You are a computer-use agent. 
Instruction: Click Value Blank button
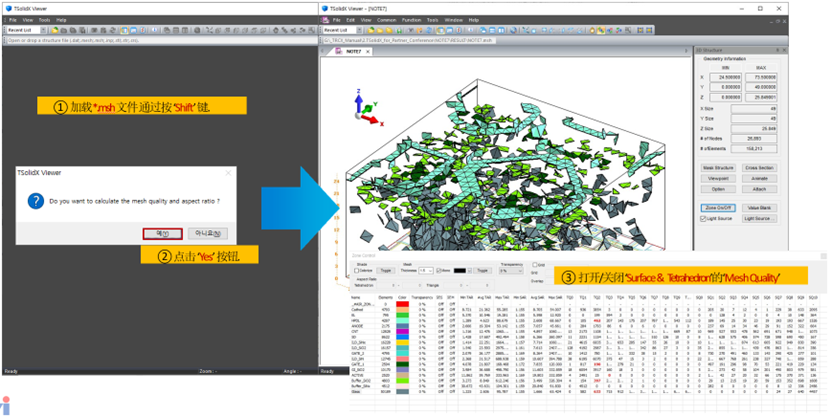tap(759, 208)
